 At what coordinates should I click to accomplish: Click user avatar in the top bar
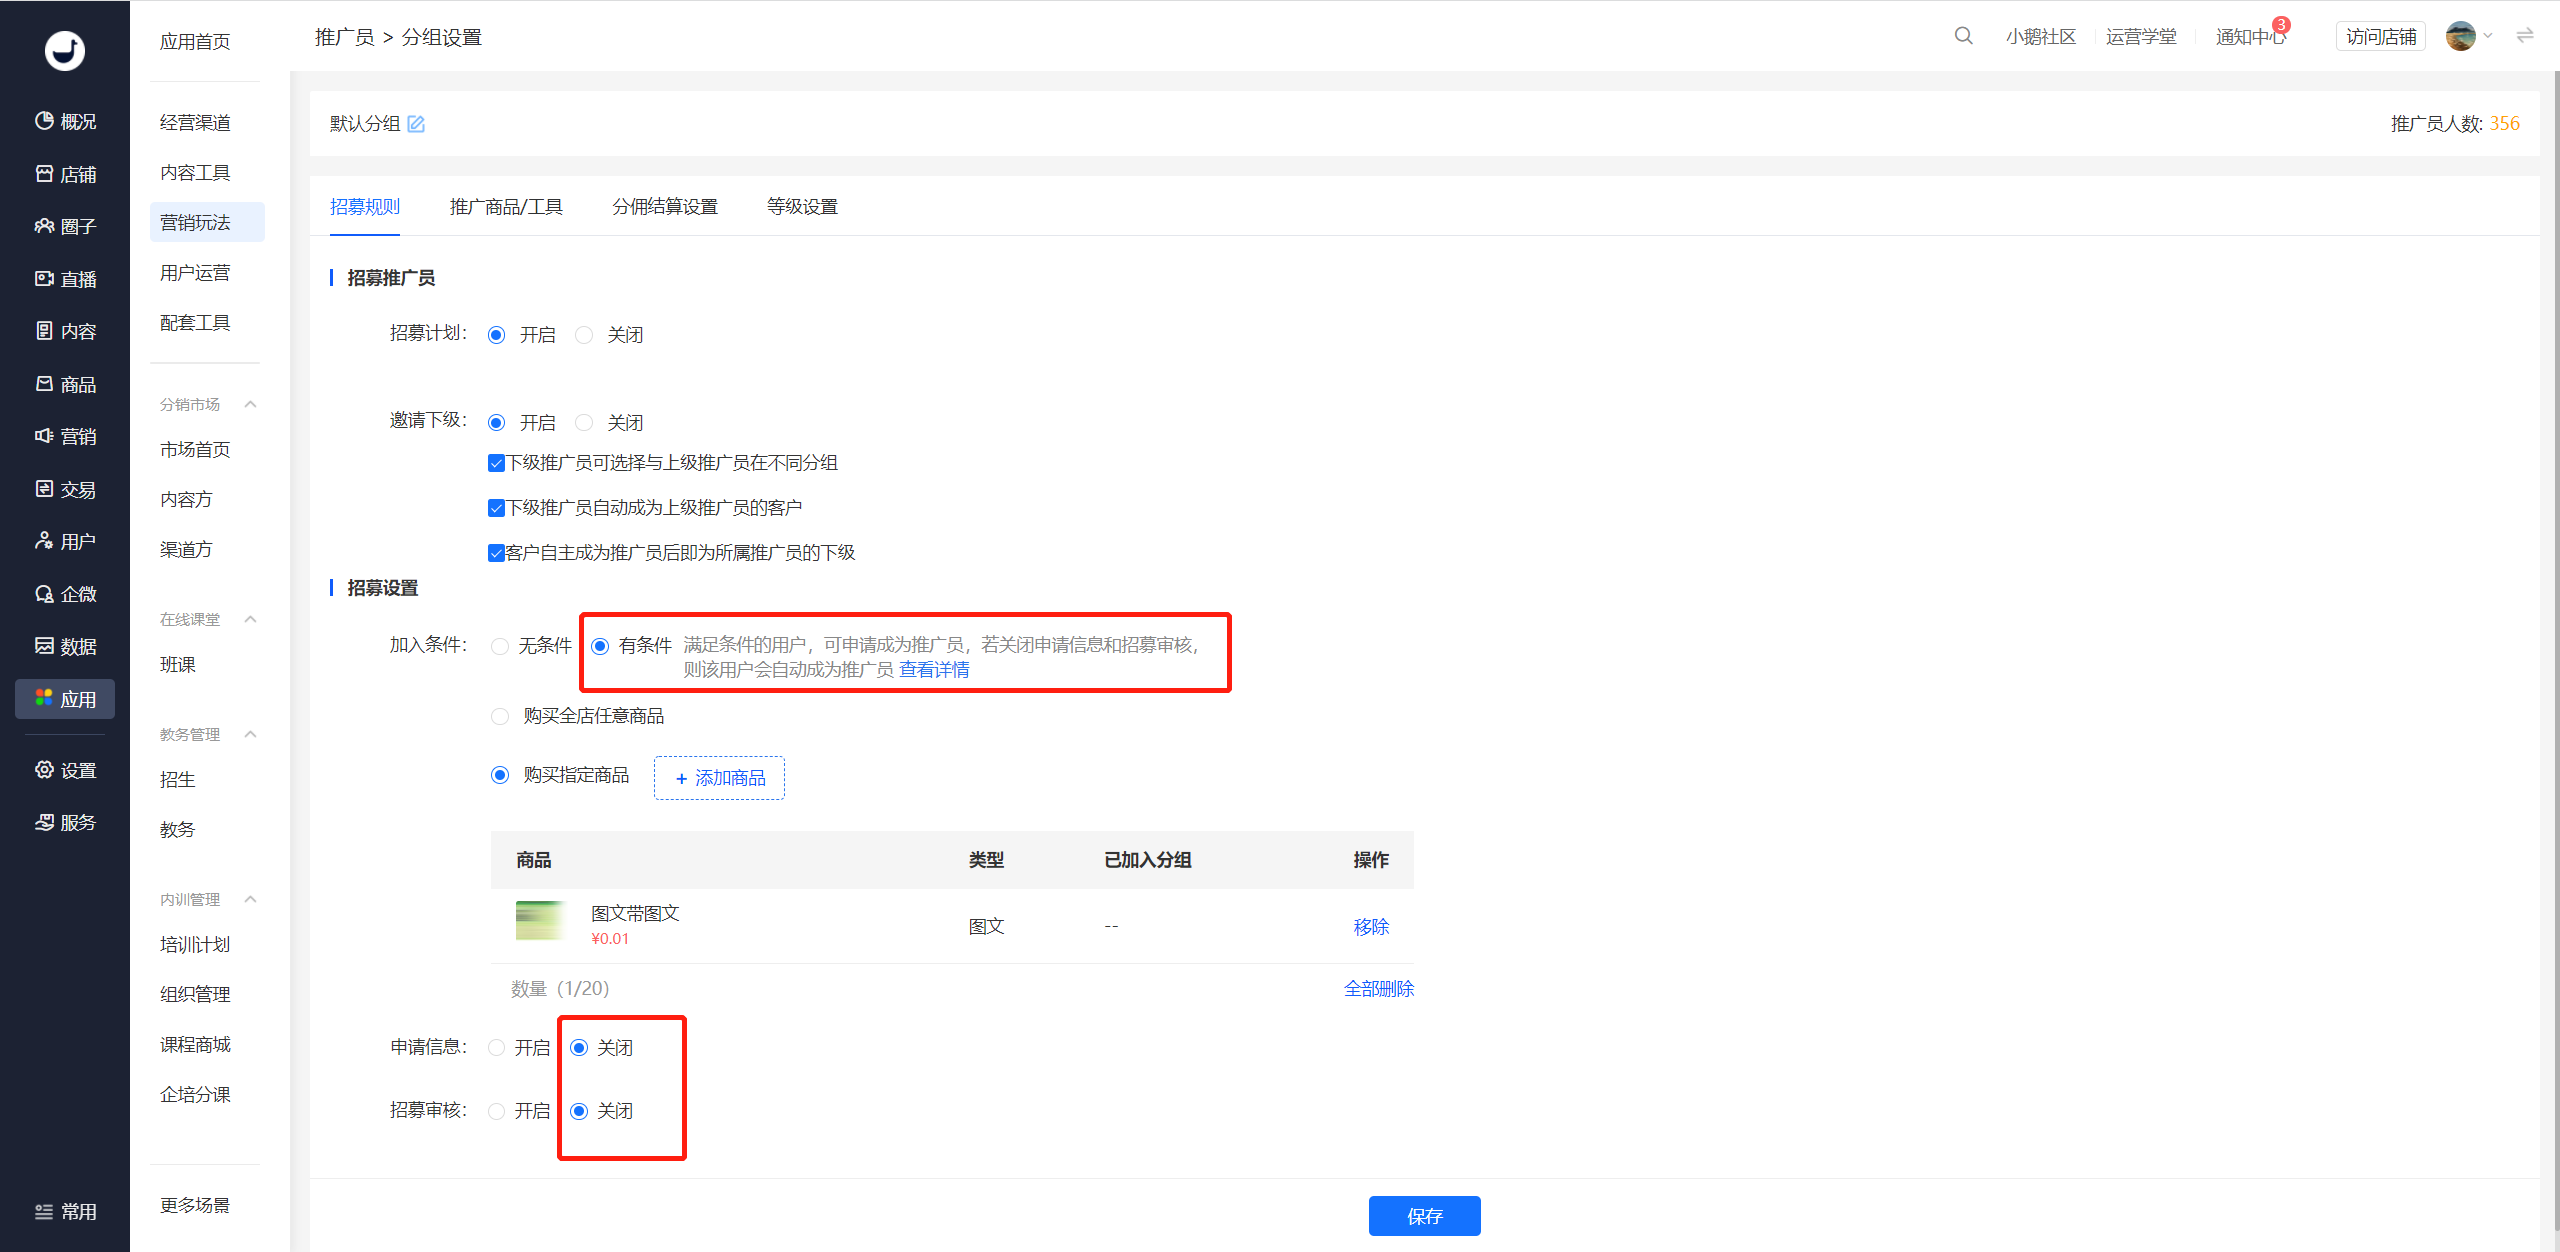pyautogui.click(x=2460, y=36)
